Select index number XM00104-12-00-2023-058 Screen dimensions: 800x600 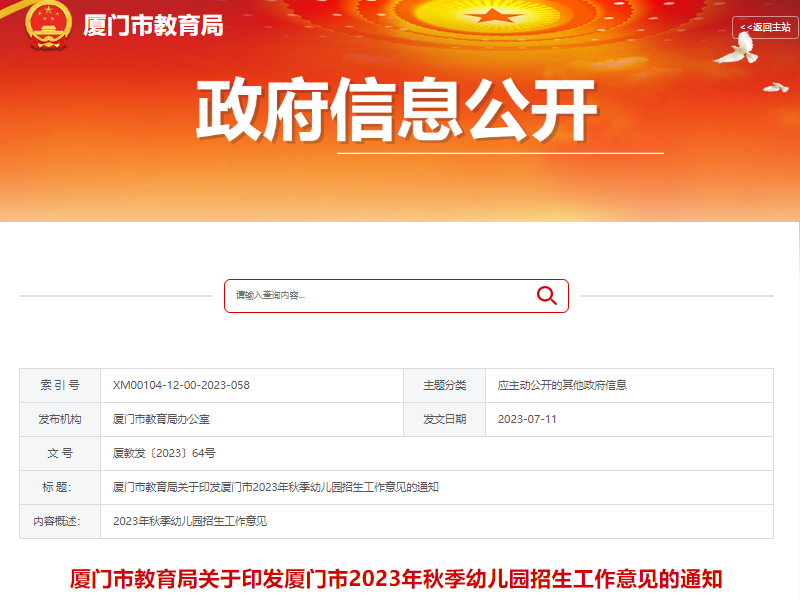(x=181, y=385)
